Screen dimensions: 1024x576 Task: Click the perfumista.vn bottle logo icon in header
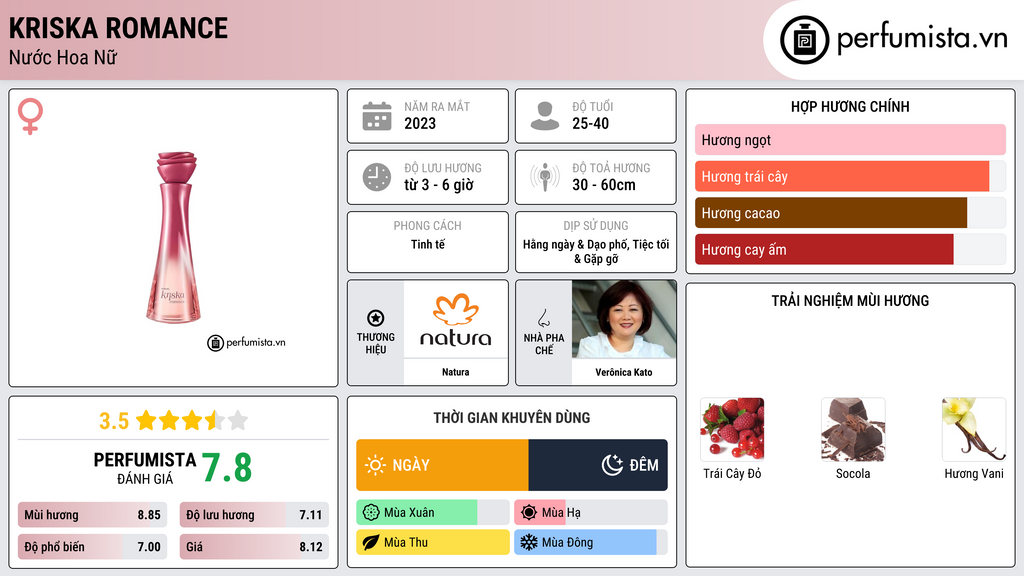tap(805, 40)
